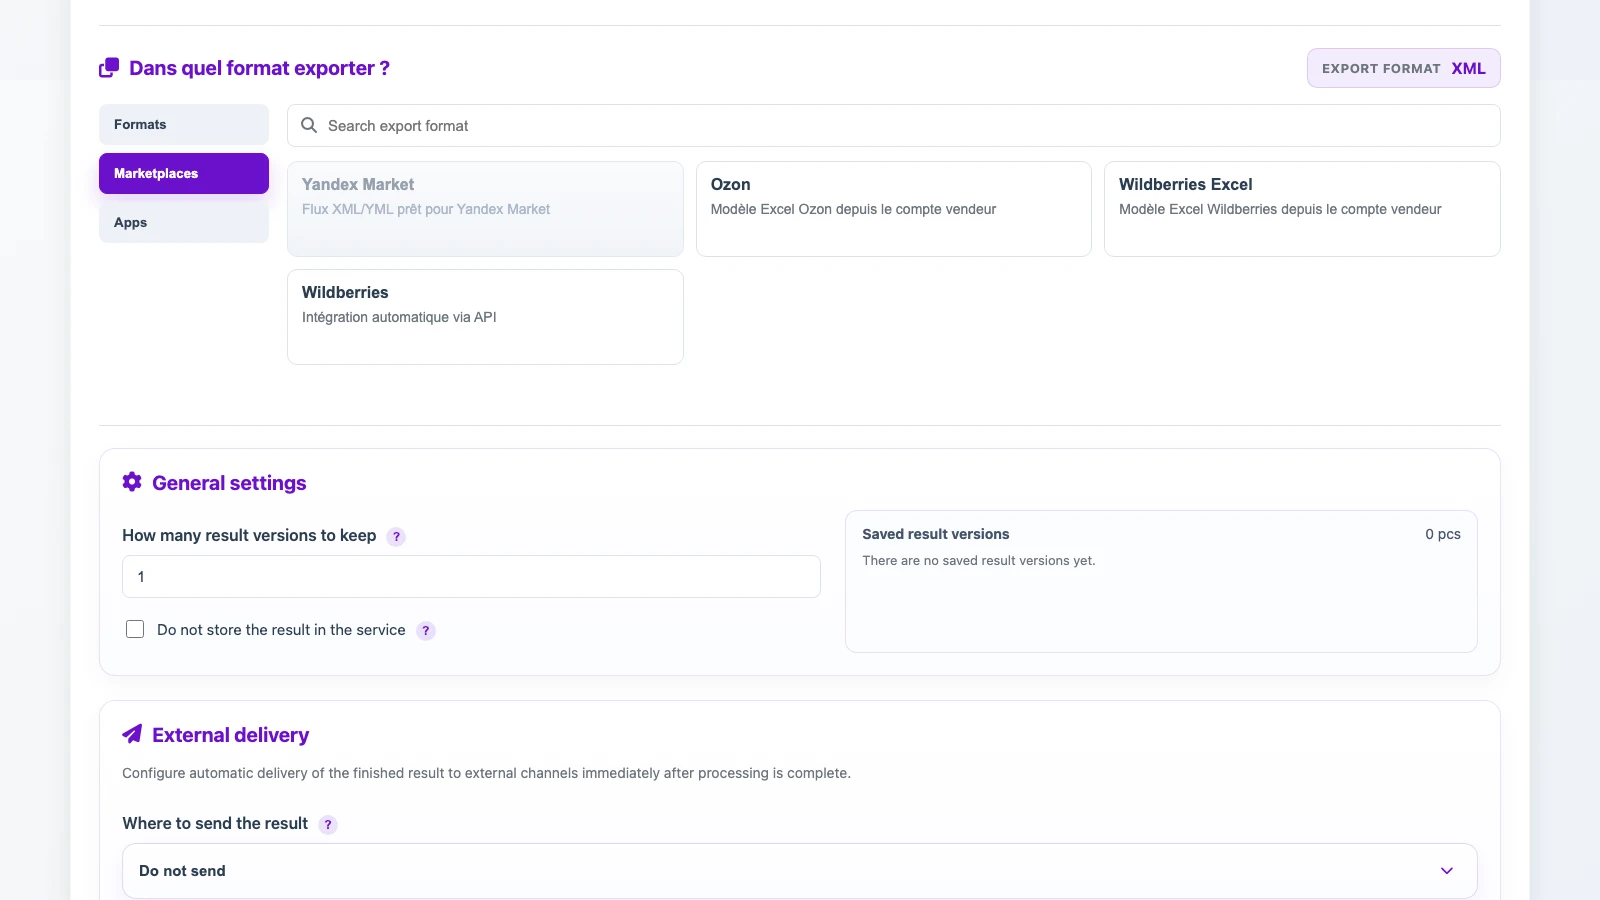This screenshot has width=1600, height=900.
Task: Click the External delivery paper plane icon
Action: [x=132, y=734]
